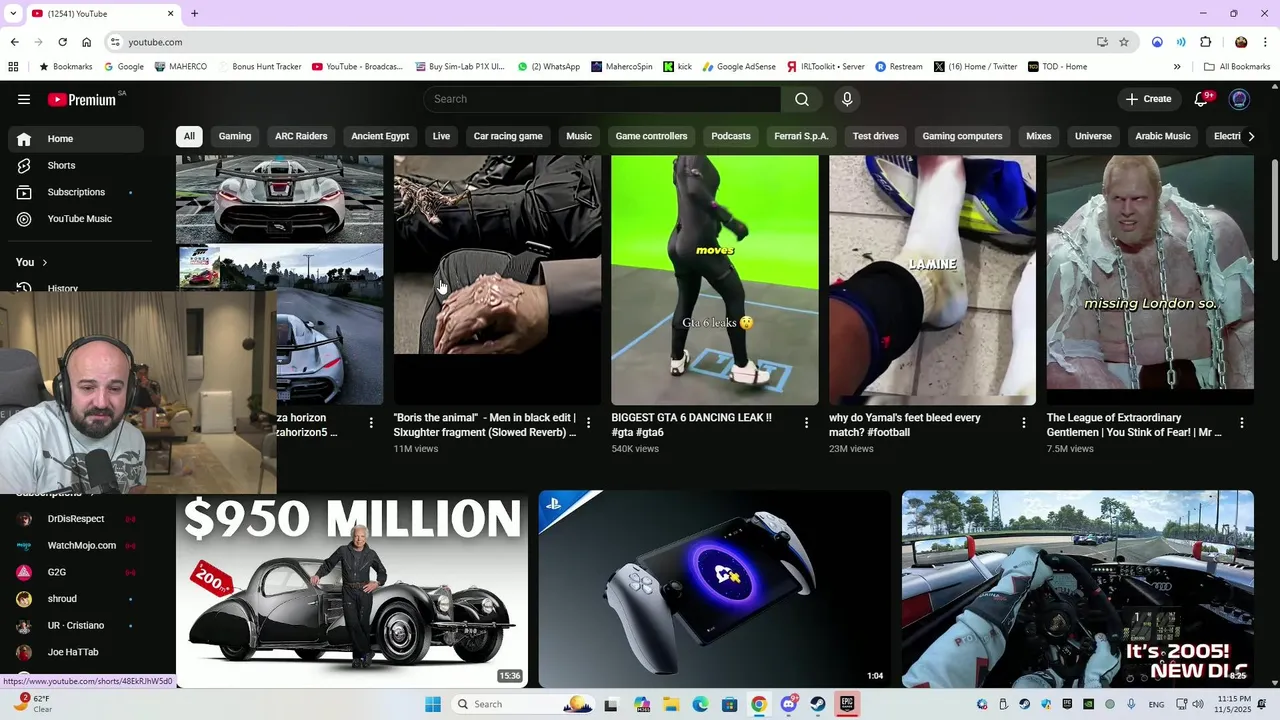Click the Chrome back arrow

tap(14, 42)
